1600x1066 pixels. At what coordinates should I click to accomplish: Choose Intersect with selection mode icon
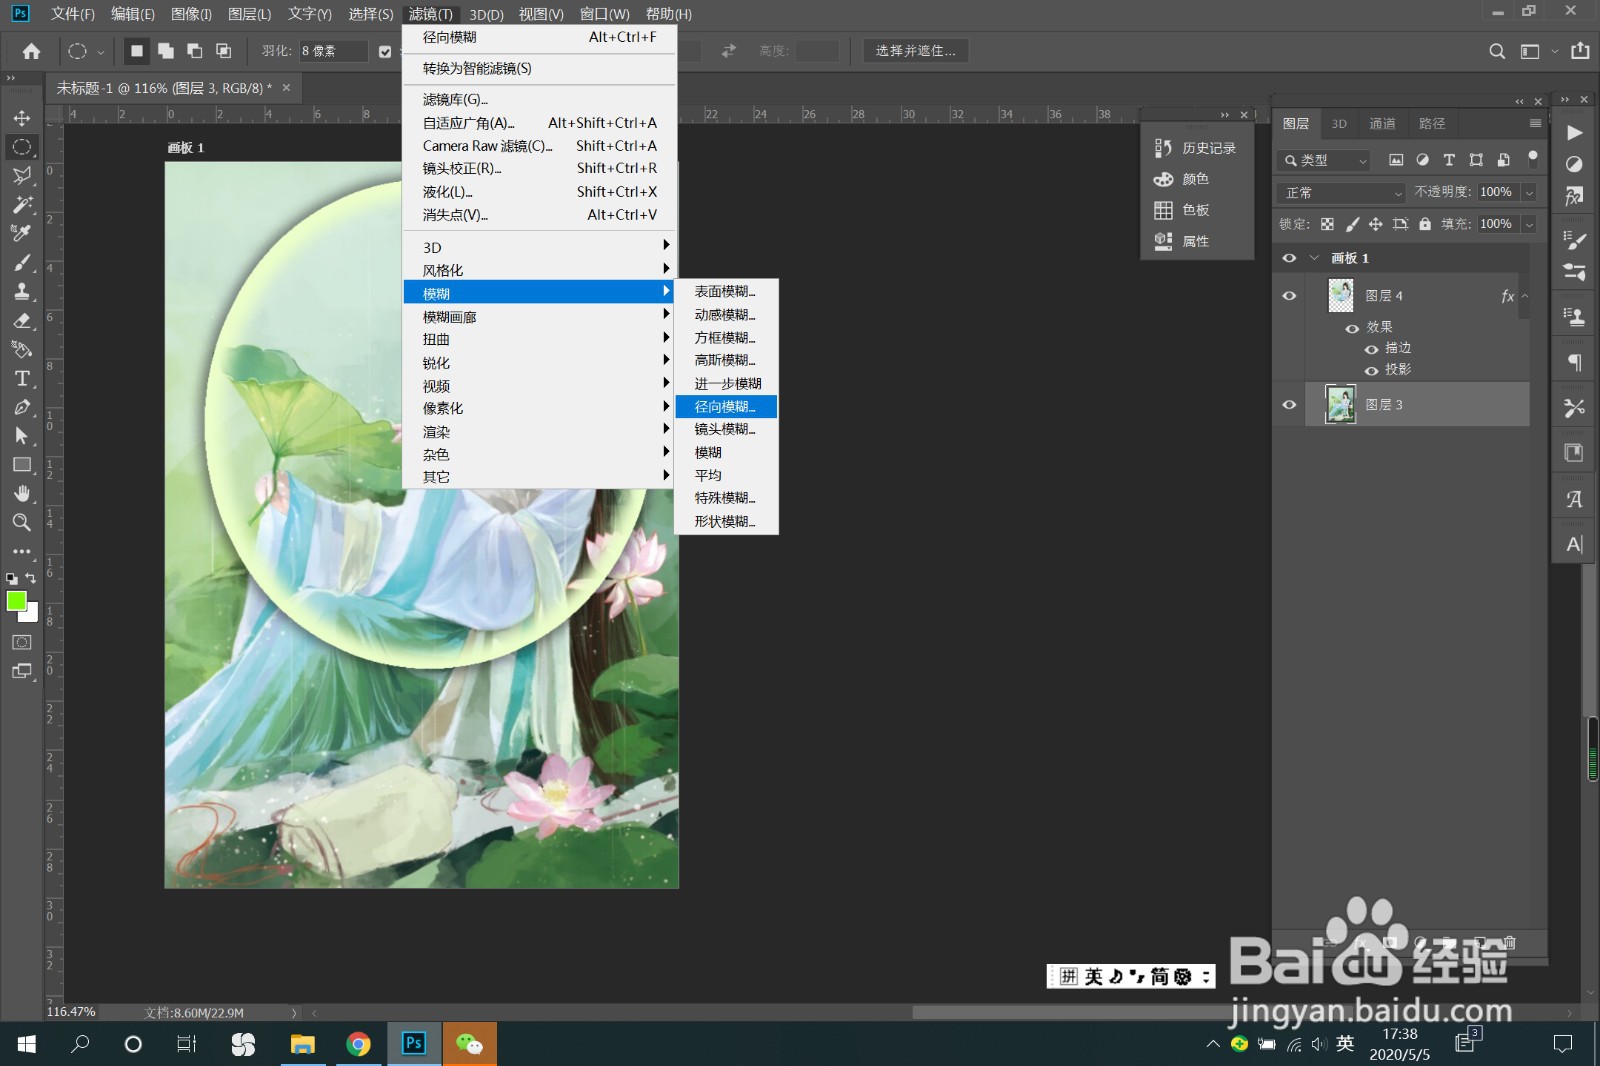tap(224, 51)
